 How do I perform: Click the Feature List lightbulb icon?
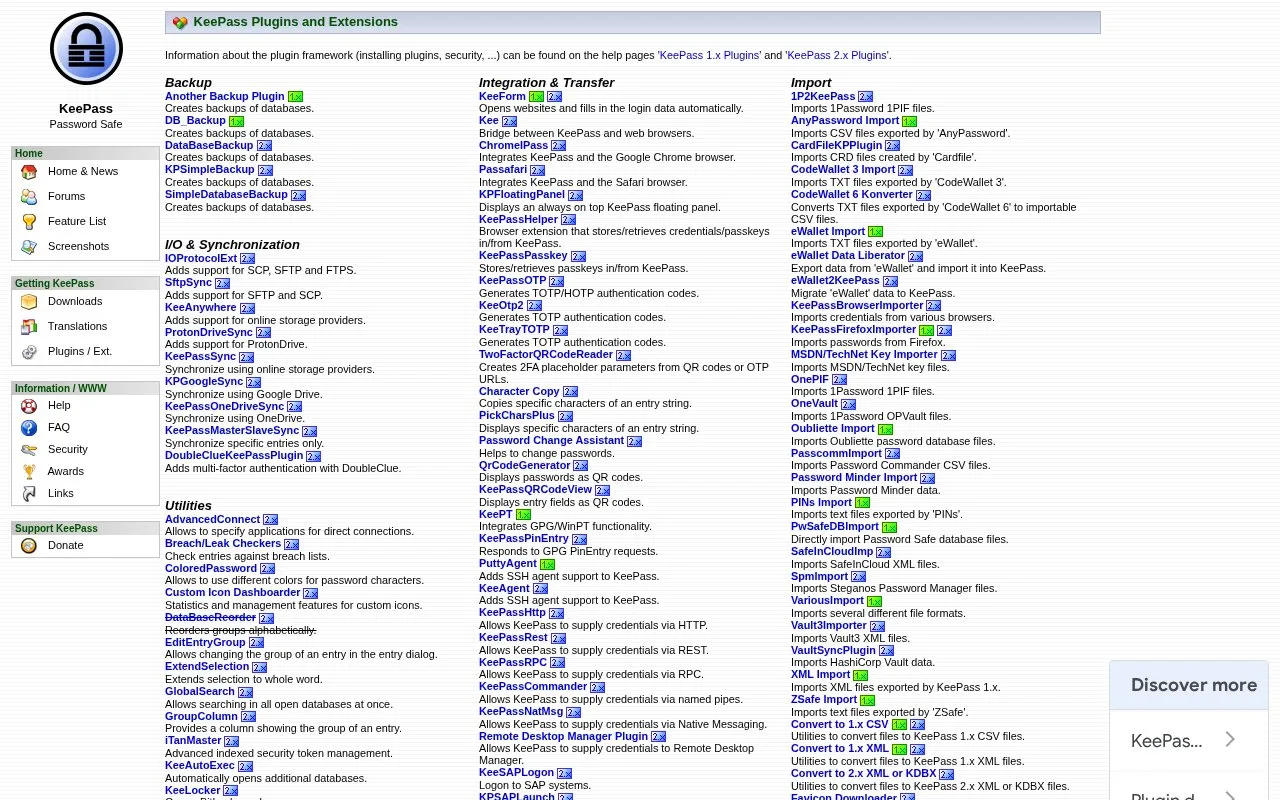[29, 222]
